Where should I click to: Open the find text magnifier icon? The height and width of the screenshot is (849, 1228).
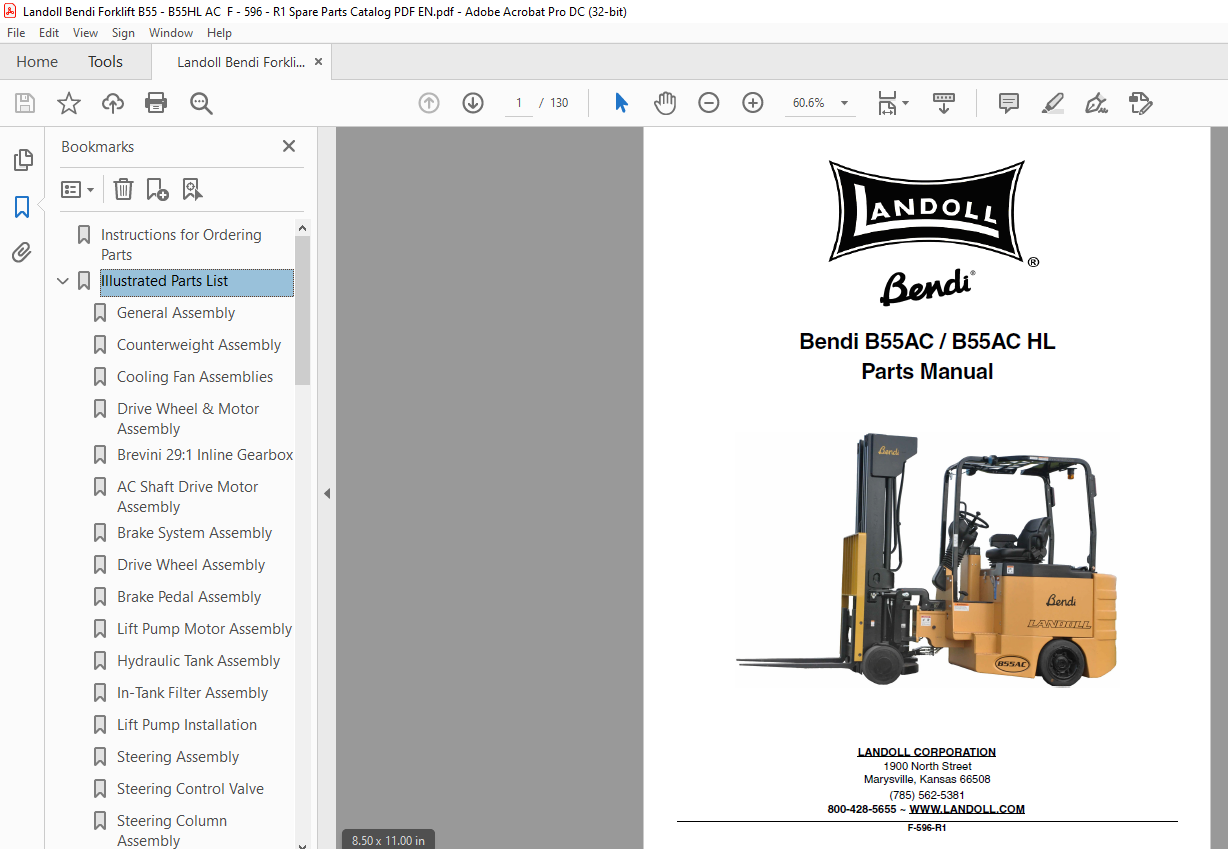(201, 103)
